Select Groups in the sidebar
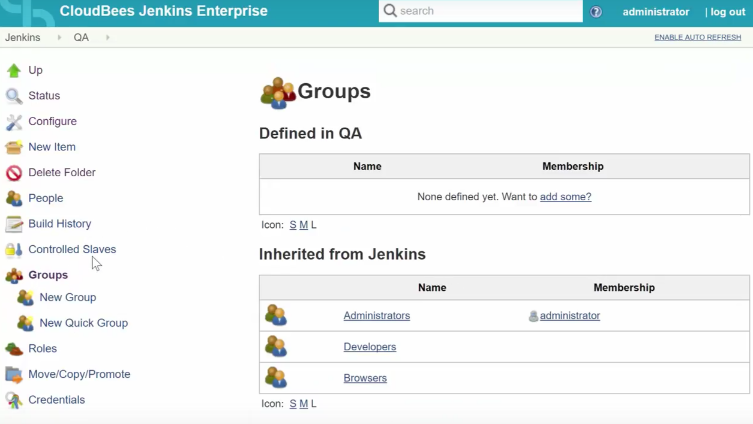 [48, 275]
